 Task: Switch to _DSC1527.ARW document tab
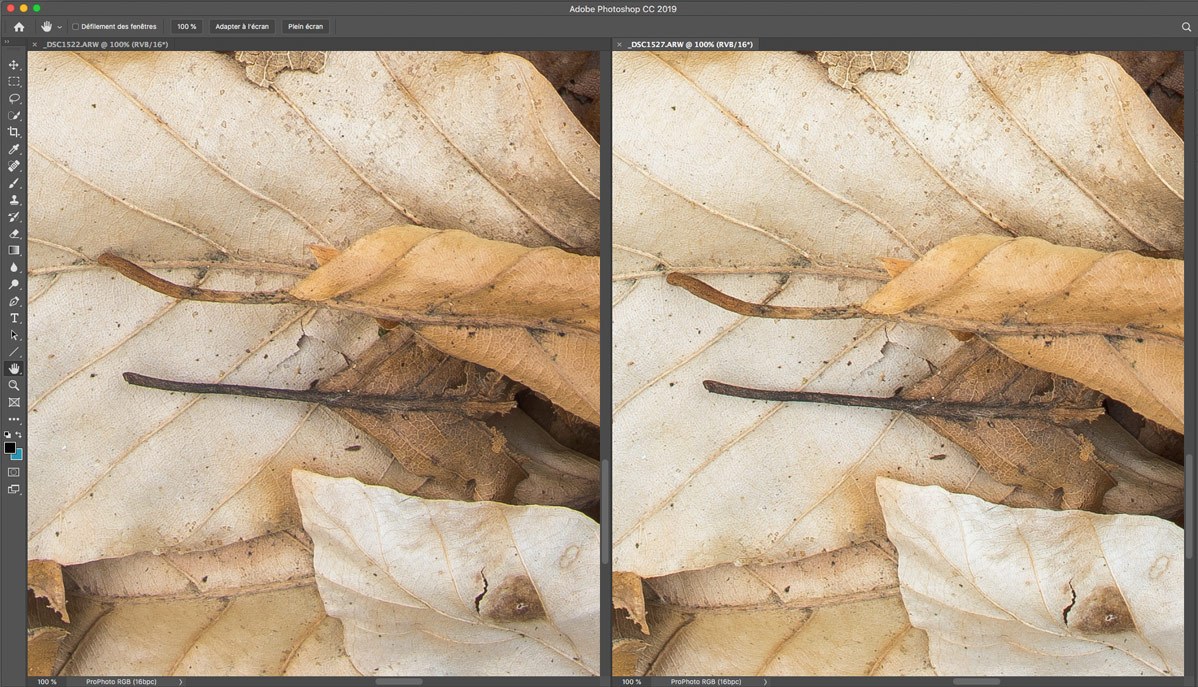click(691, 45)
